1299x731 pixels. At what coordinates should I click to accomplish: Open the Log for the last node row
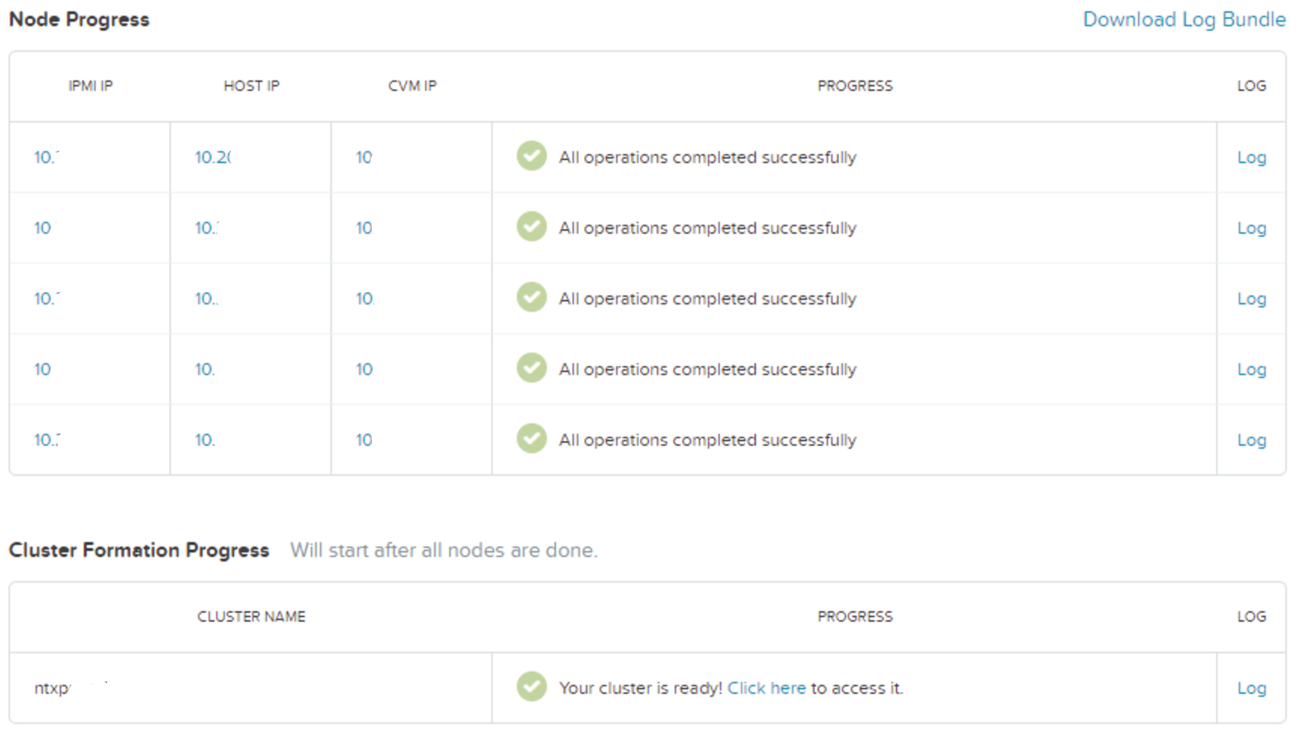[x=1251, y=439]
